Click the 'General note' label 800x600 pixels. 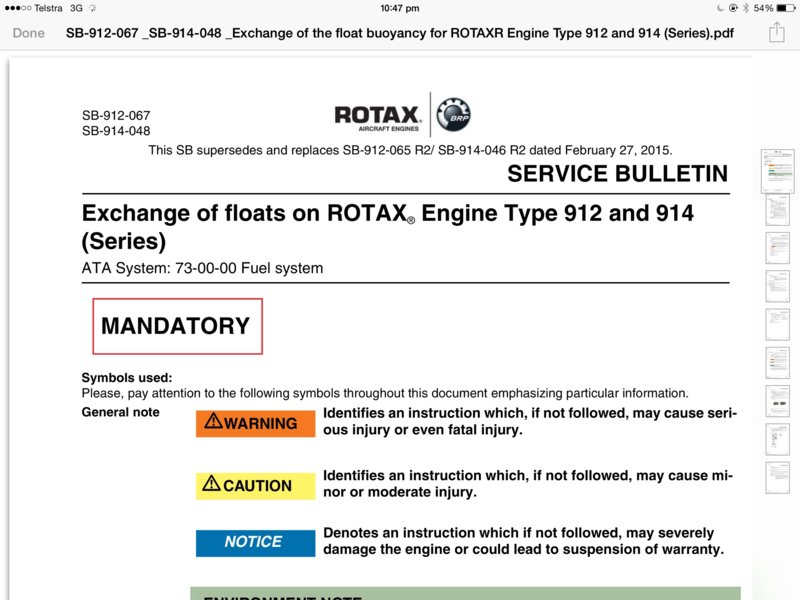coord(120,412)
